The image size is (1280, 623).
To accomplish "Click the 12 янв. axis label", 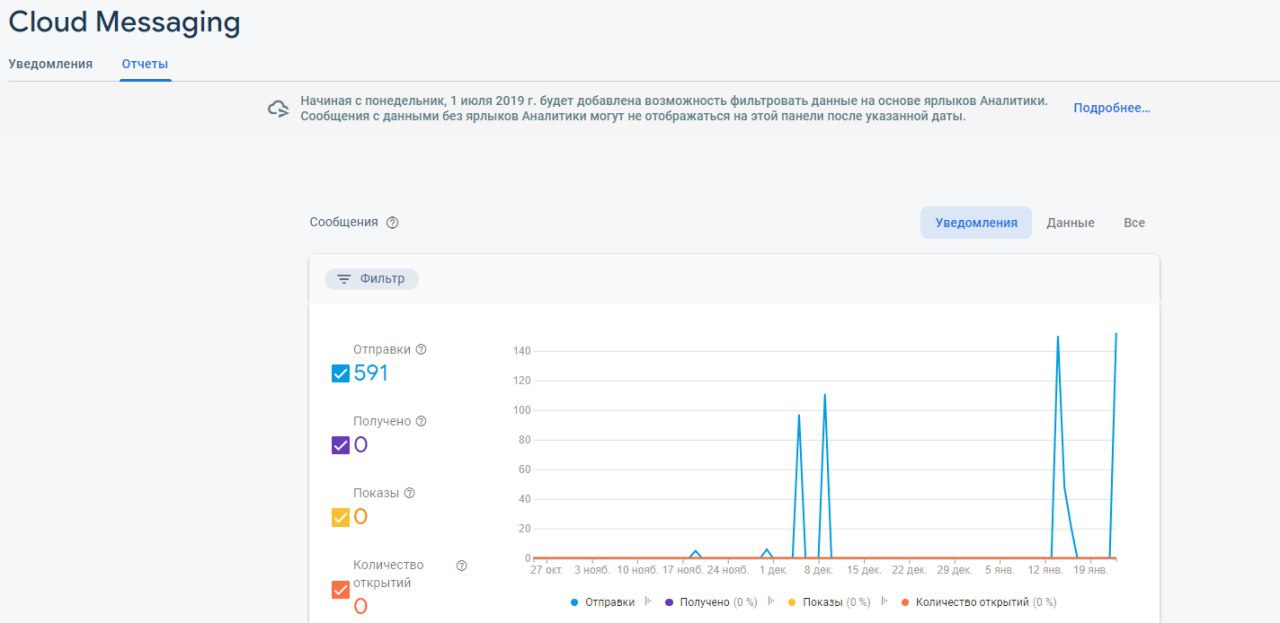I will coord(1045,570).
